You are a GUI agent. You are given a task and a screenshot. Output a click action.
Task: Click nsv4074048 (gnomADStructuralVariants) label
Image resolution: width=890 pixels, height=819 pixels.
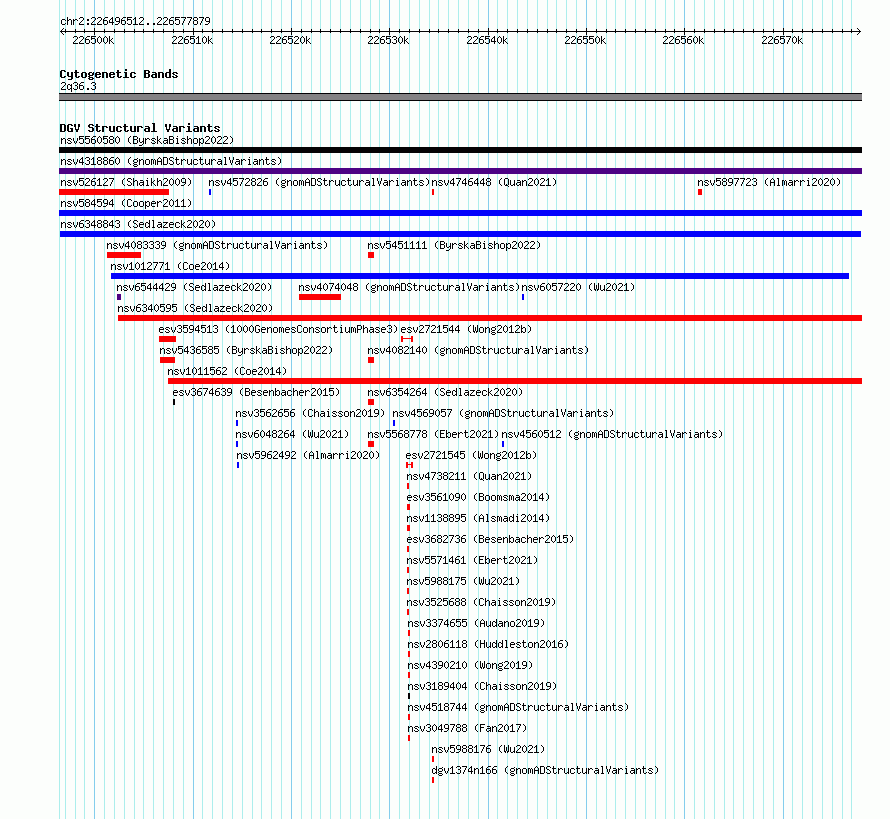[x=409, y=287]
